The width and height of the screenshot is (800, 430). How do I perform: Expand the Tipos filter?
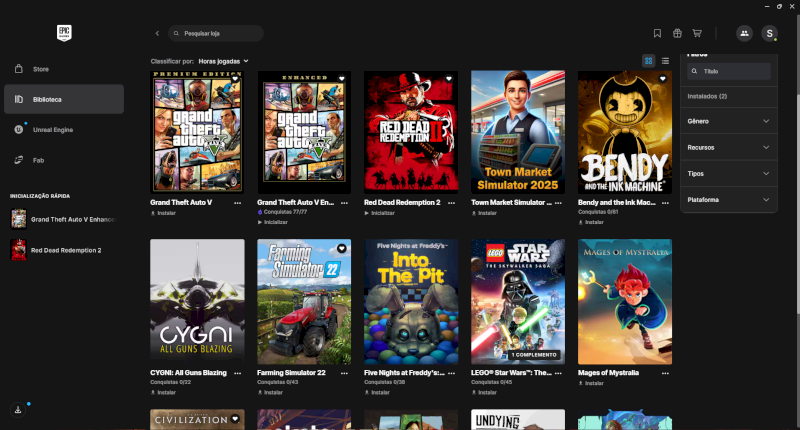point(729,173)
